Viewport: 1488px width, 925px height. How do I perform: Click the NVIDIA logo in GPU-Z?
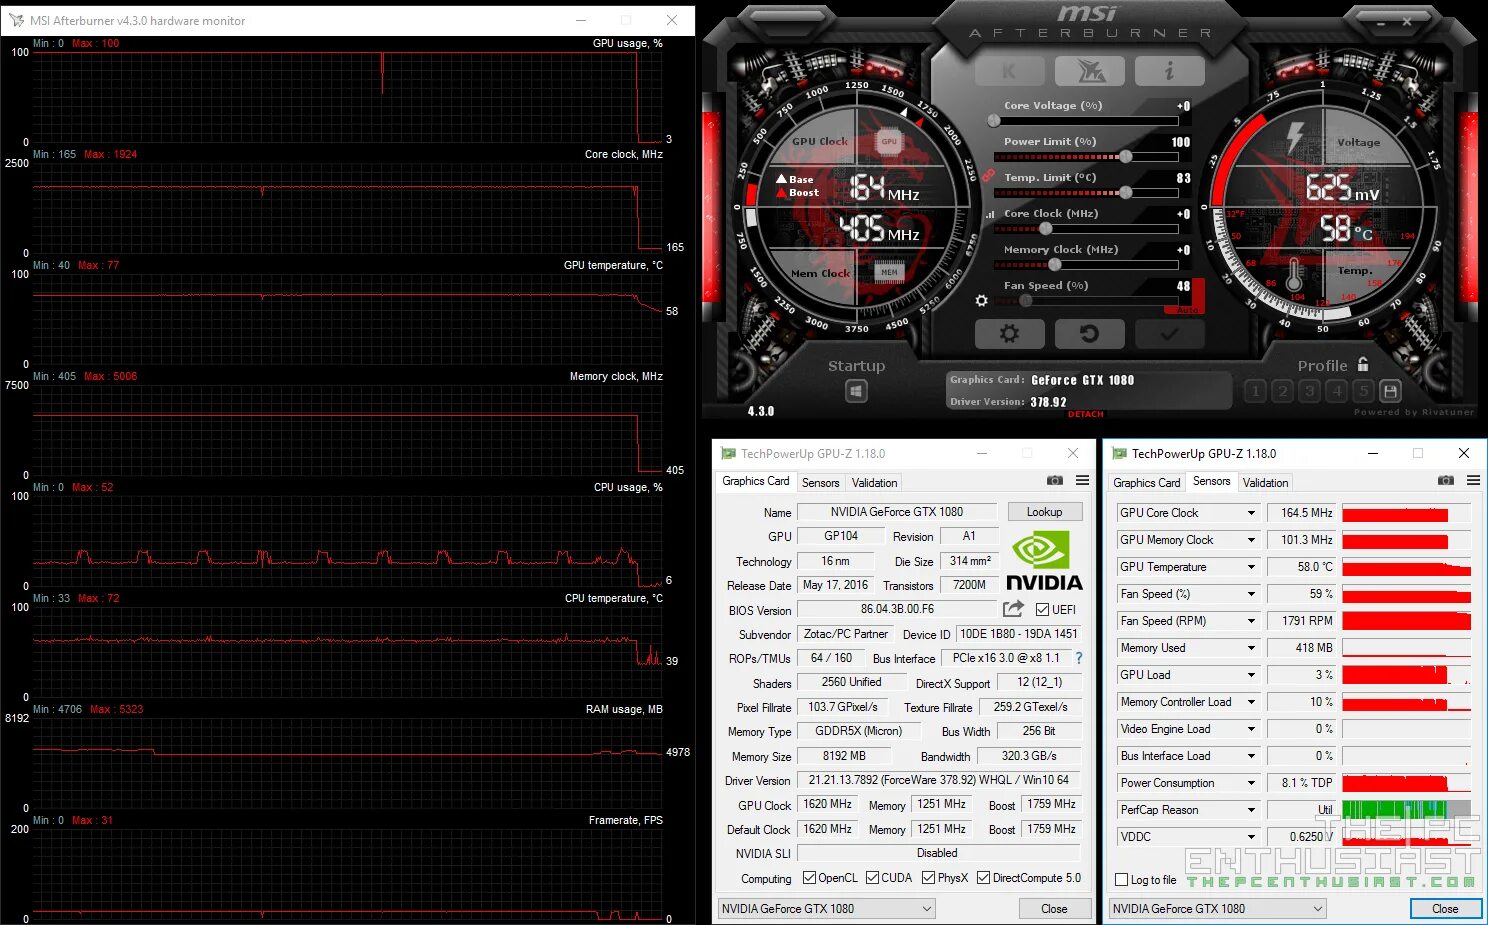point(1043,561)
